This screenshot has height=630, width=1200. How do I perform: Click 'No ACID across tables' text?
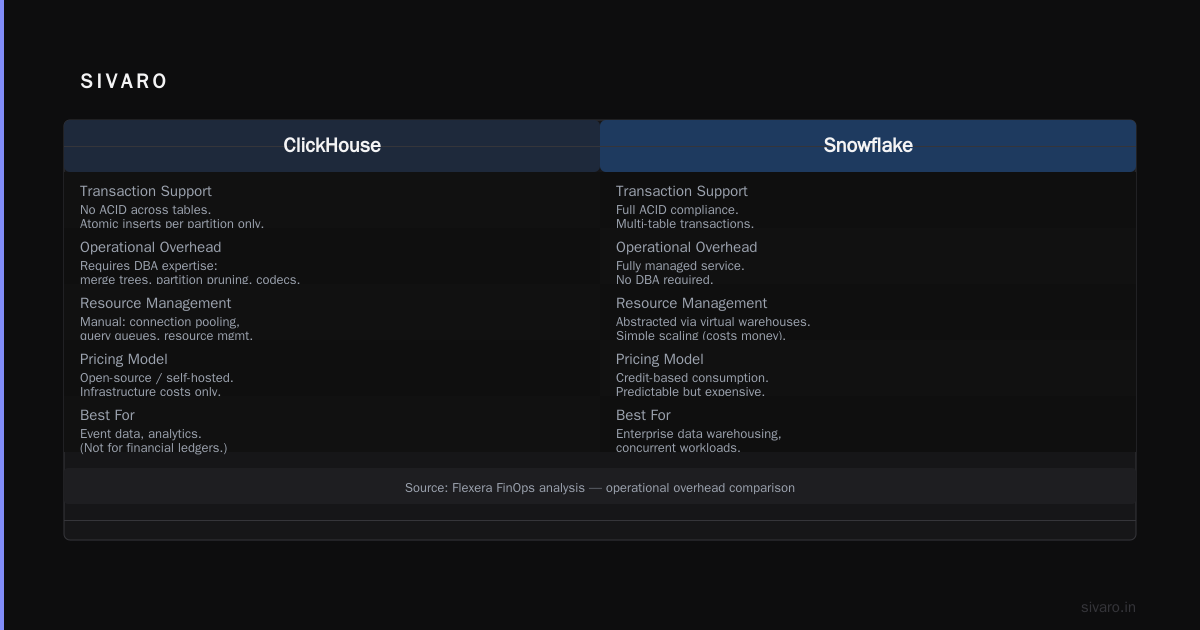click(x=145, y=210)
